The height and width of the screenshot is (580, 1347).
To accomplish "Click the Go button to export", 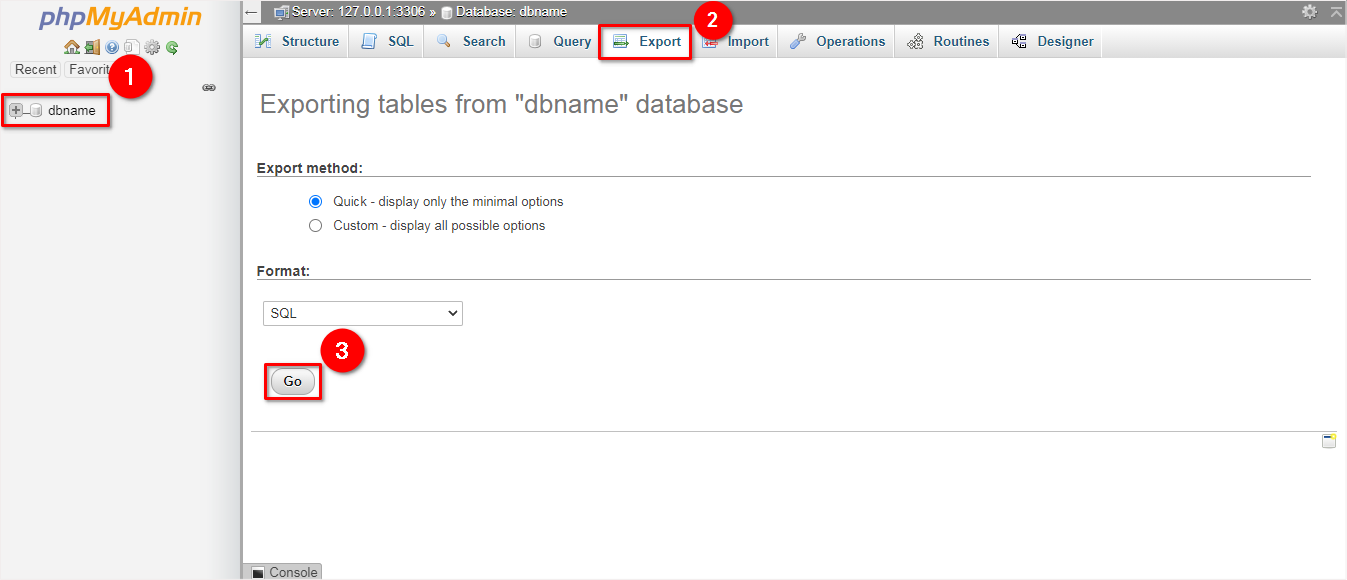I will click(292, 381).
